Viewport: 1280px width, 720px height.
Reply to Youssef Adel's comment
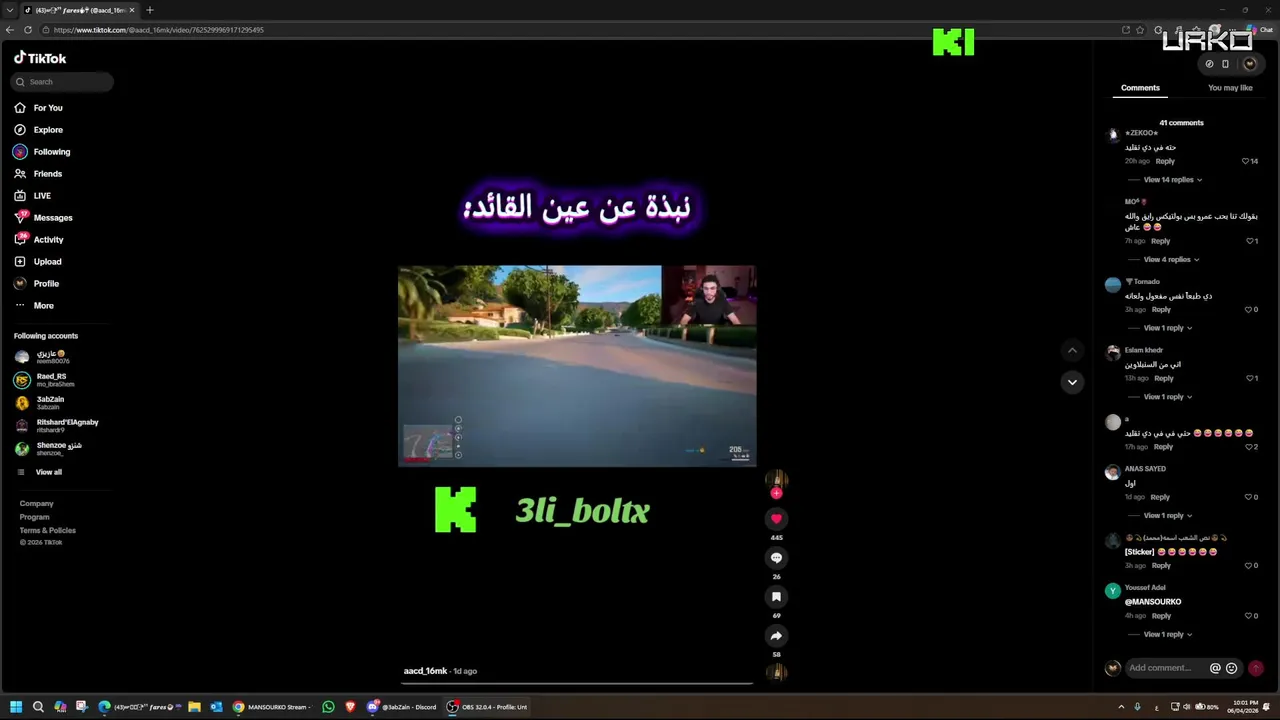tap(1161, 616)
